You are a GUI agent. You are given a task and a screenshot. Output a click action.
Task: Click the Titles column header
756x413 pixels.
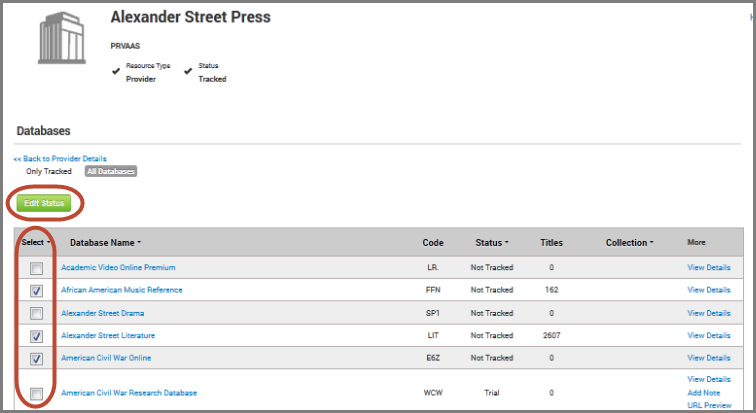pos(551,242)
